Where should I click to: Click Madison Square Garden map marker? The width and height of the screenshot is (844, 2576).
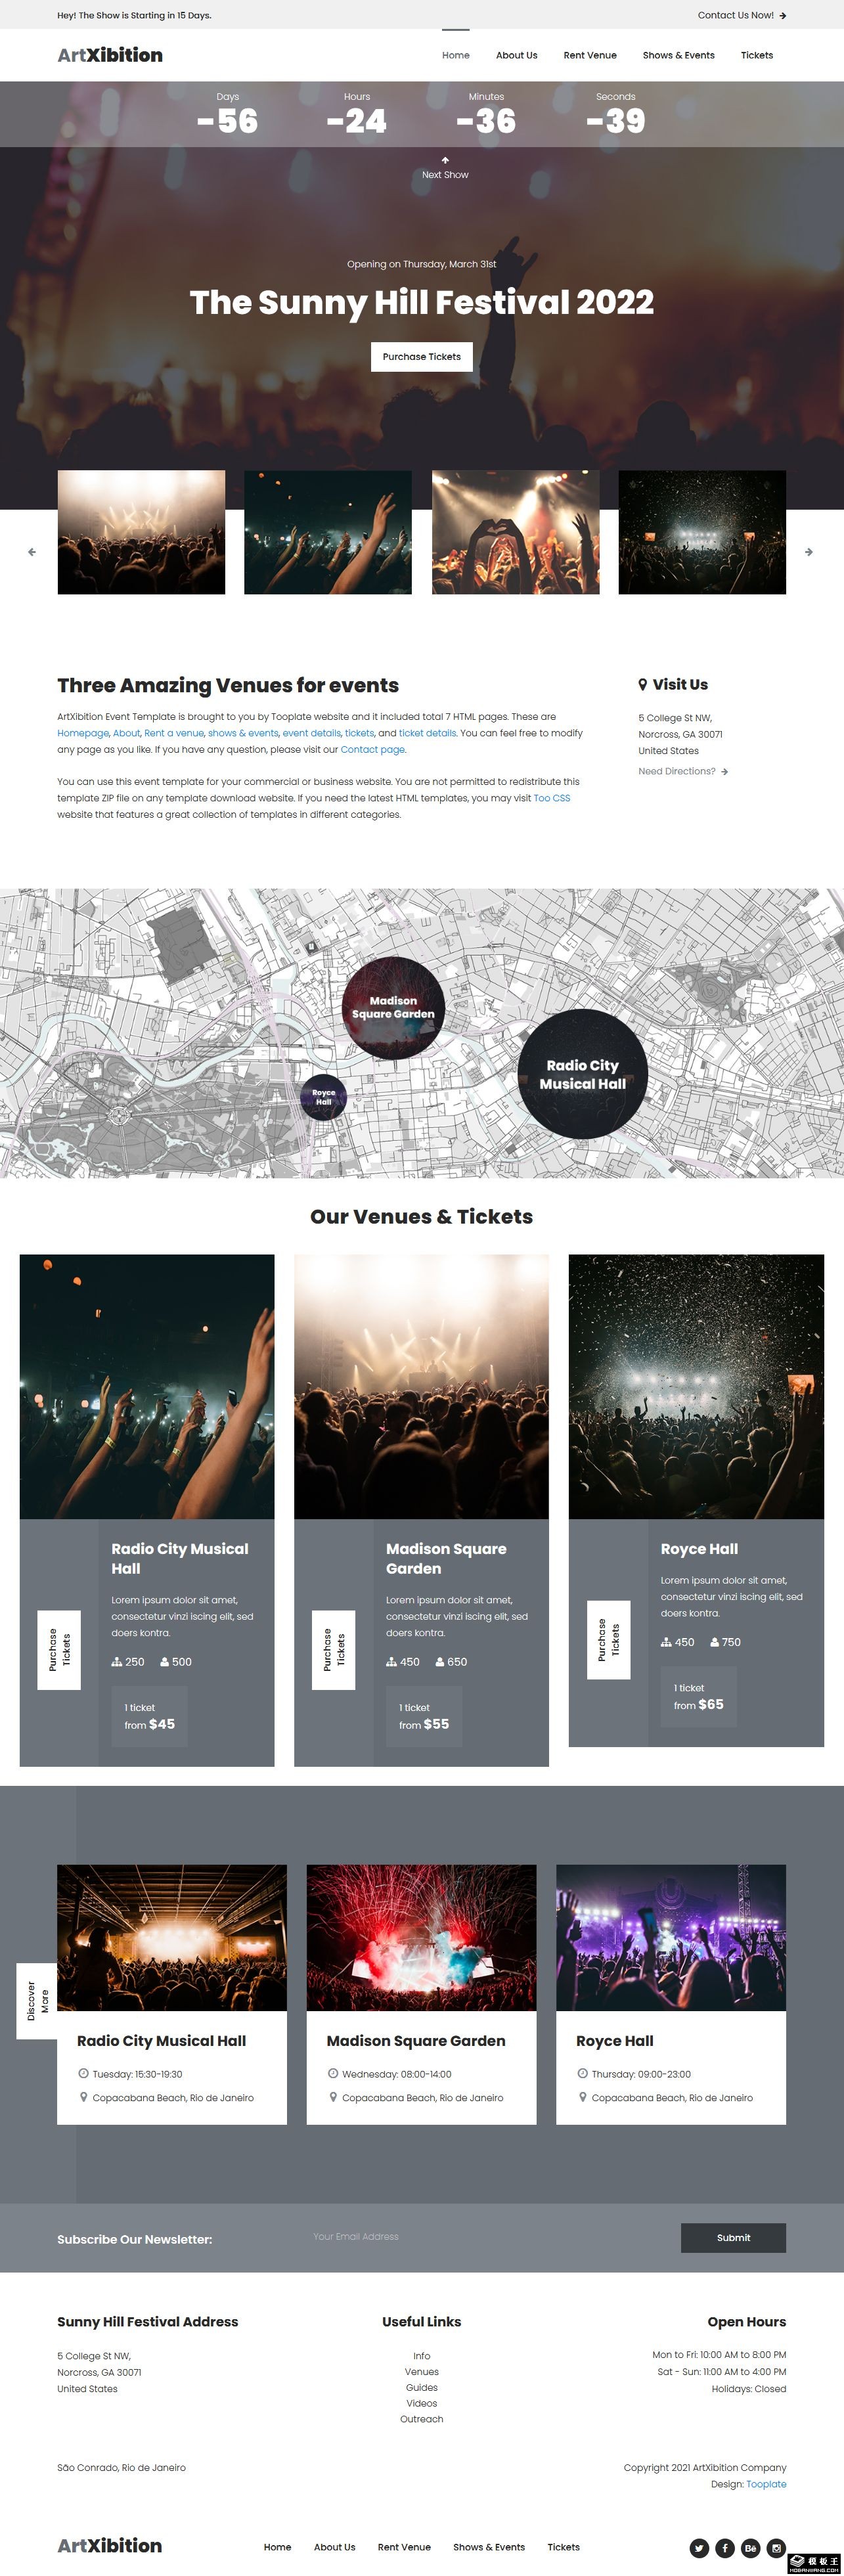[393, 1007]
